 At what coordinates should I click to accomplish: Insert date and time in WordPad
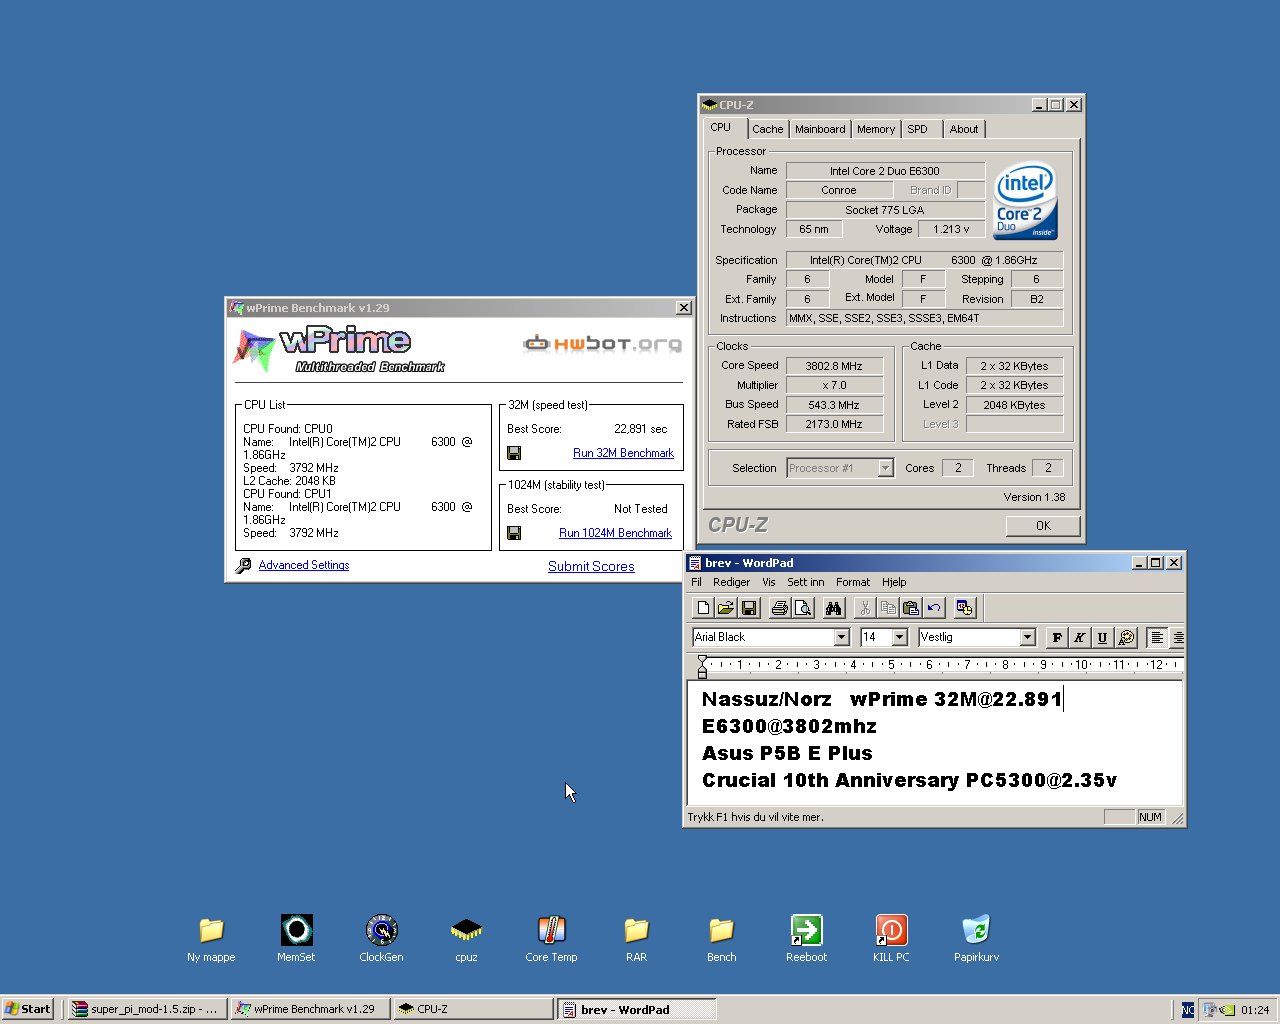pyautogui.click(x=964, y=607)
